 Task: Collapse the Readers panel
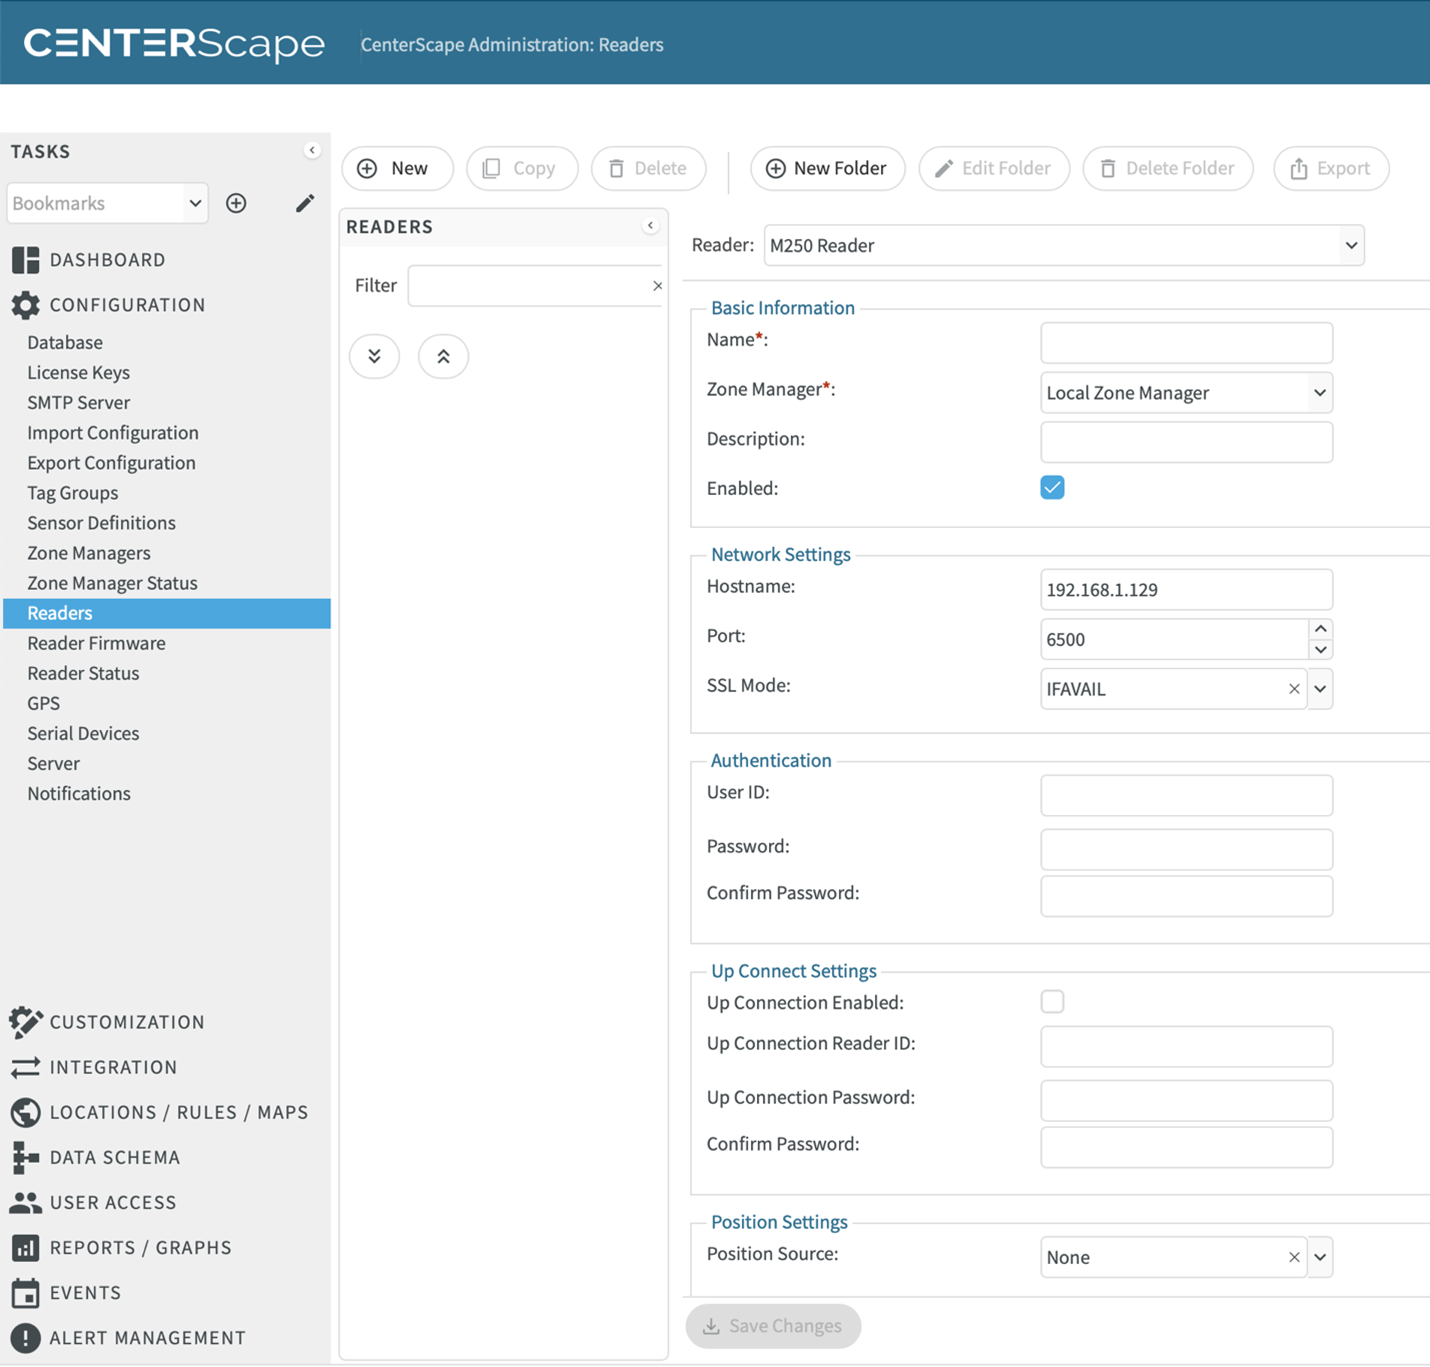650,226
